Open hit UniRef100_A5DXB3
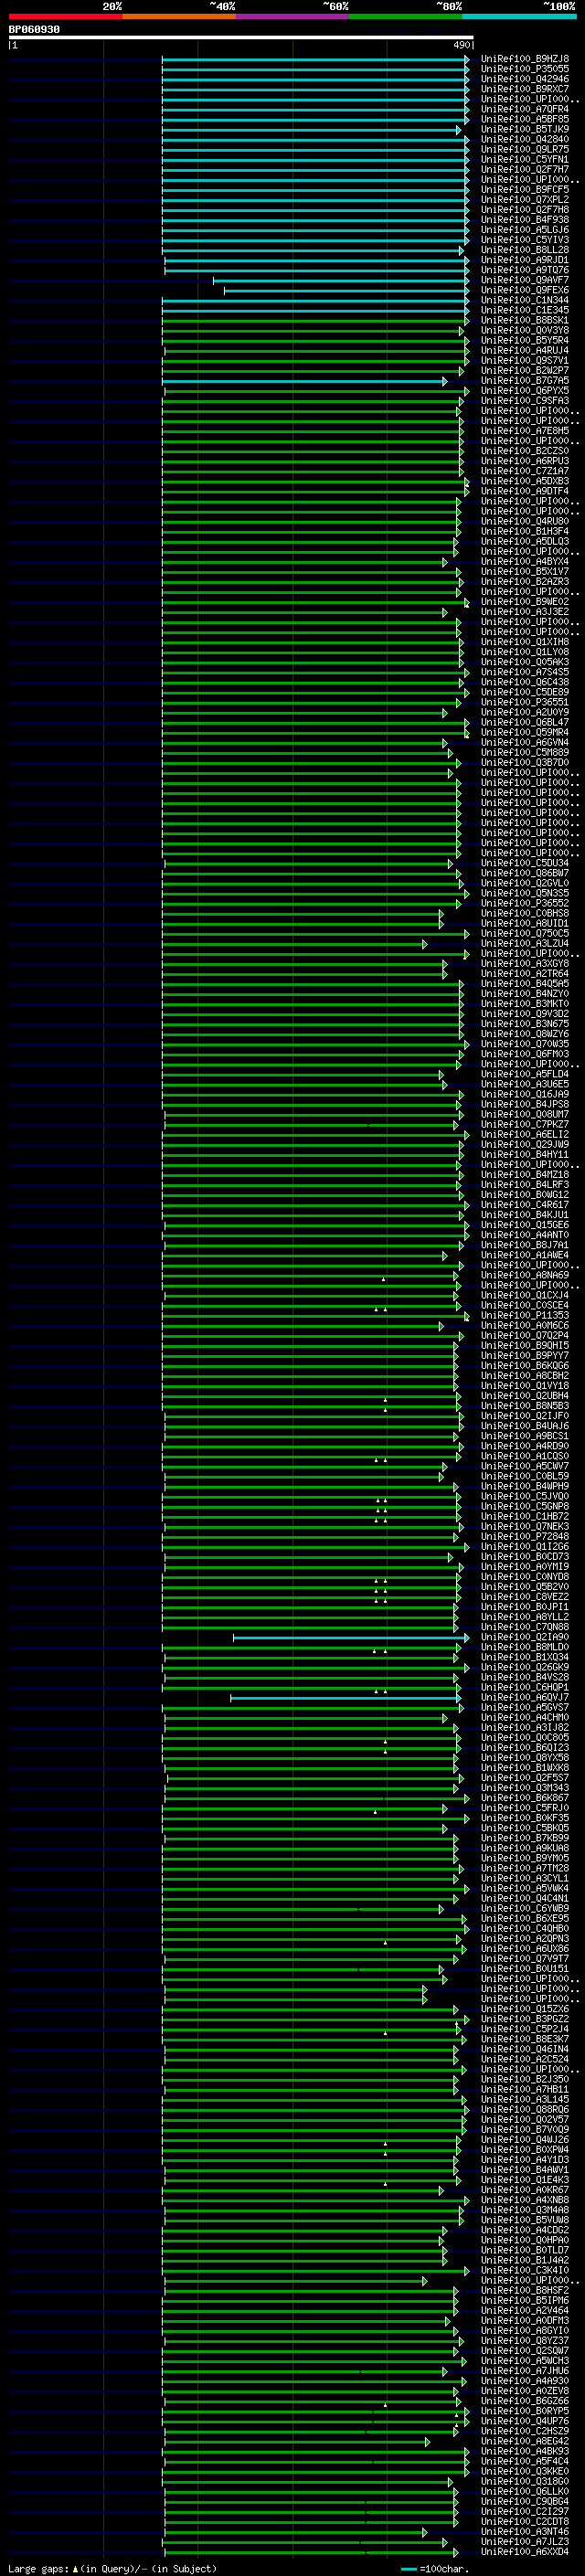Screen dimensions: 585x2576 [525, 481]
